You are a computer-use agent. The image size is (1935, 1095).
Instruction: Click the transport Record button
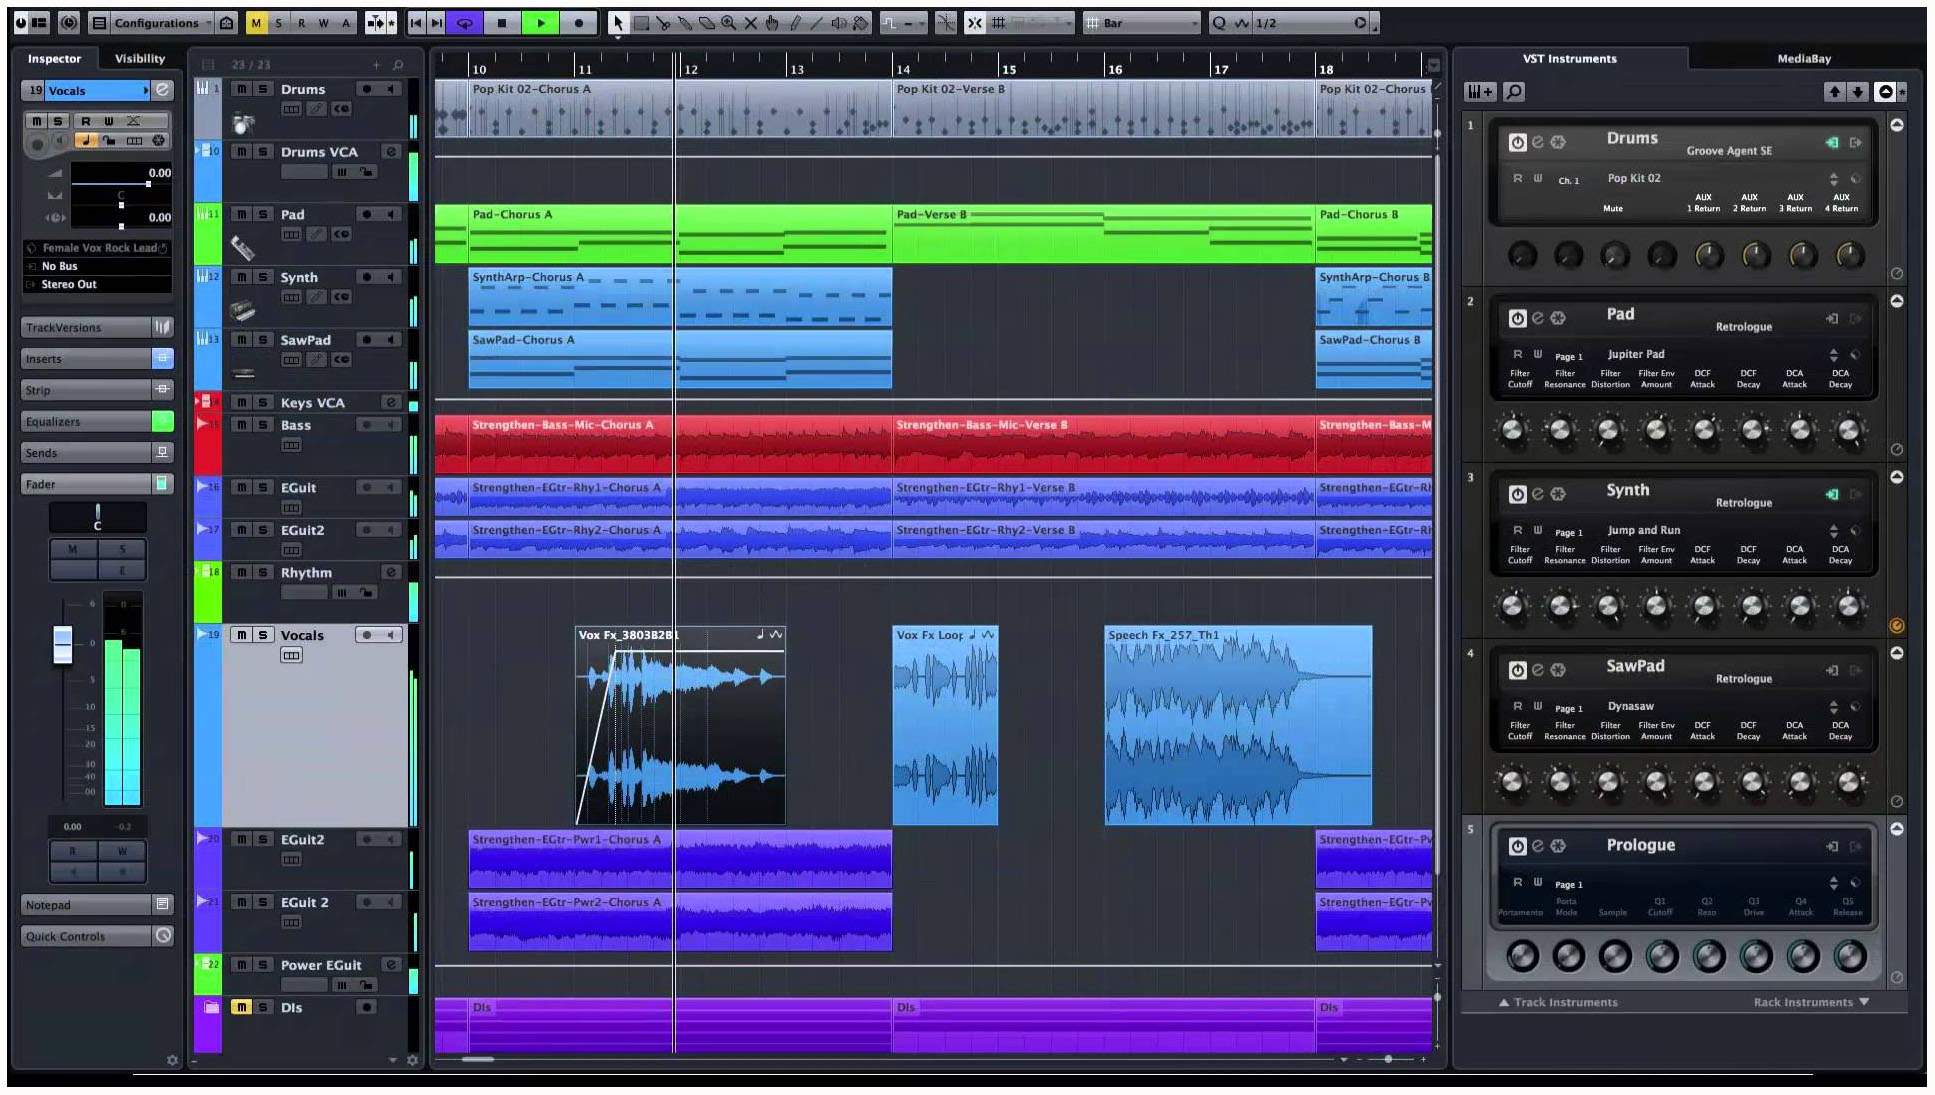tap(579, 23)
